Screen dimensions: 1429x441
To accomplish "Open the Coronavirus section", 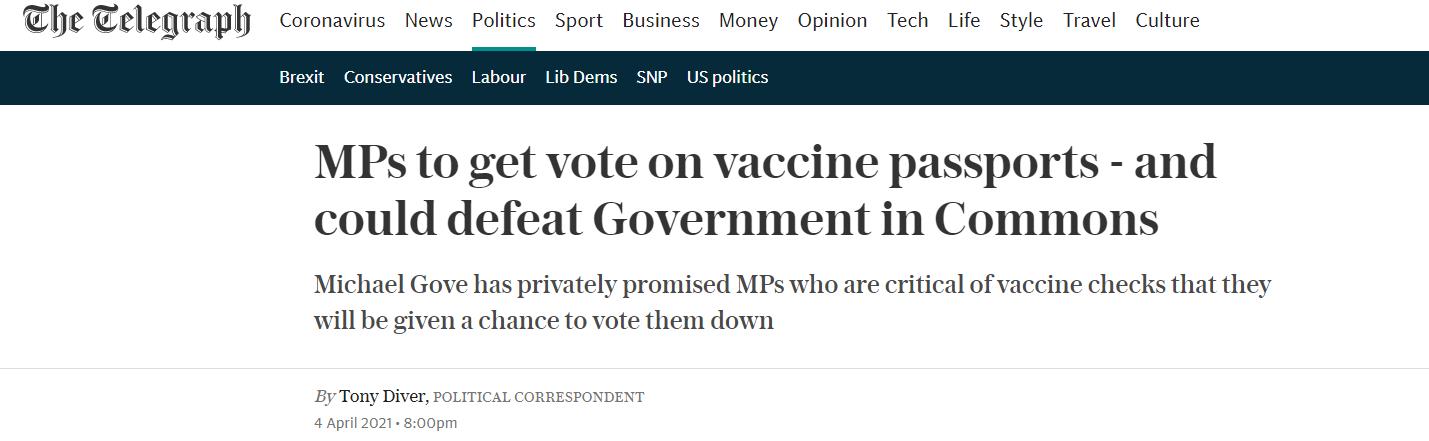I will 332,21.
